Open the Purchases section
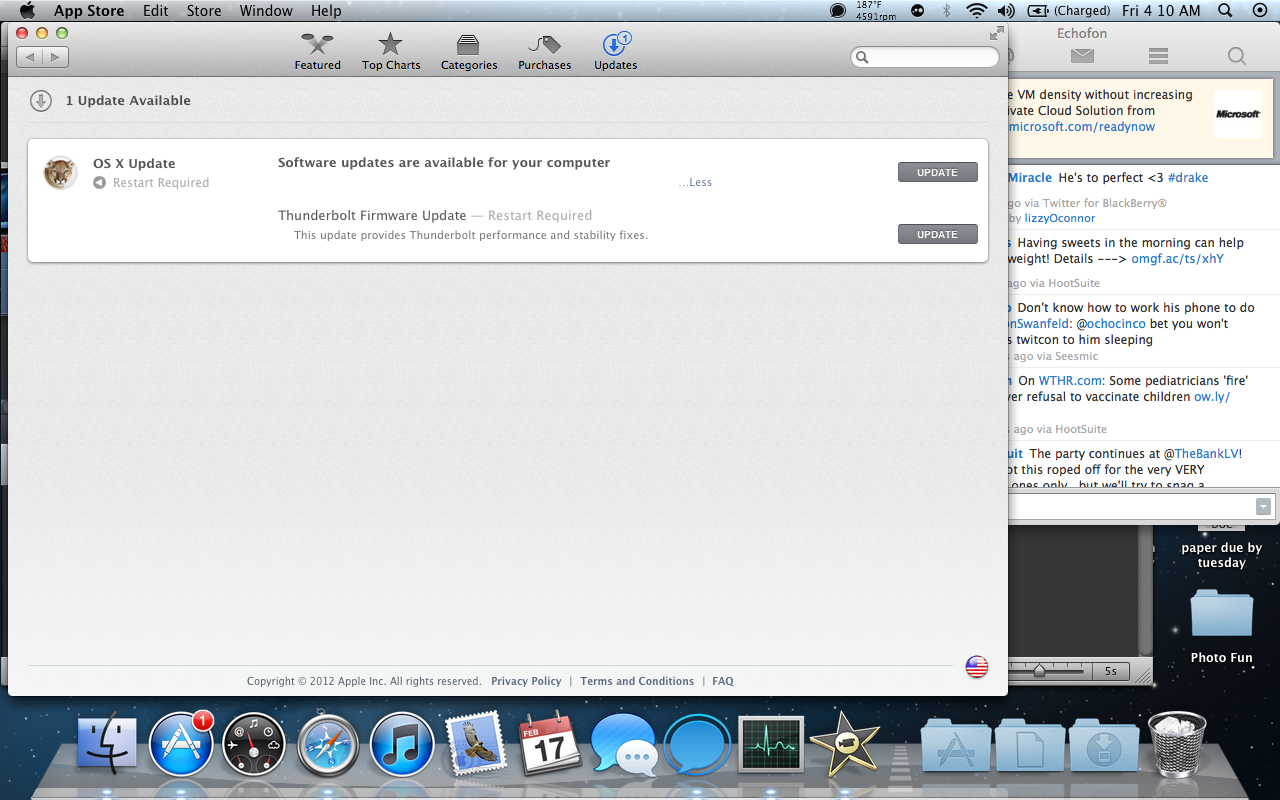 pyautogui.click(x=544, y=52)
